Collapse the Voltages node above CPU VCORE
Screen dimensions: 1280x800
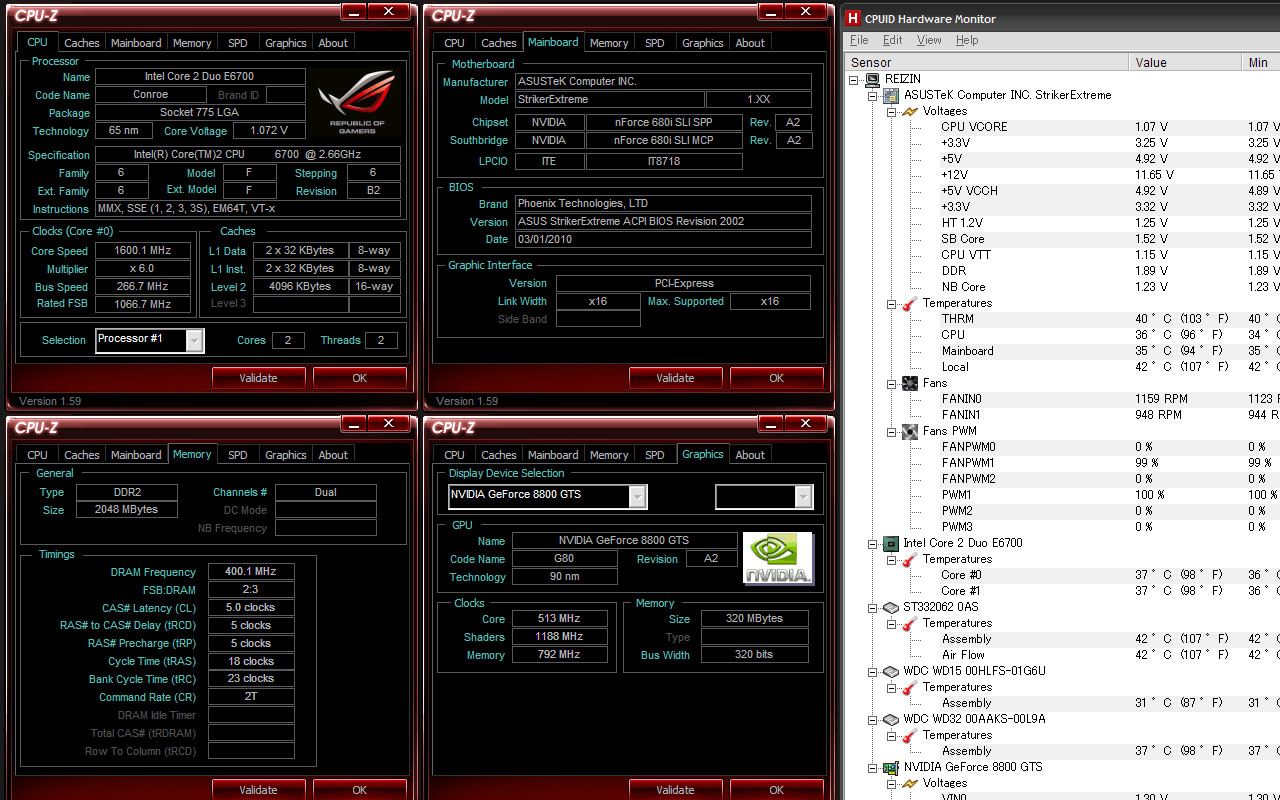[x=891, y=111]
